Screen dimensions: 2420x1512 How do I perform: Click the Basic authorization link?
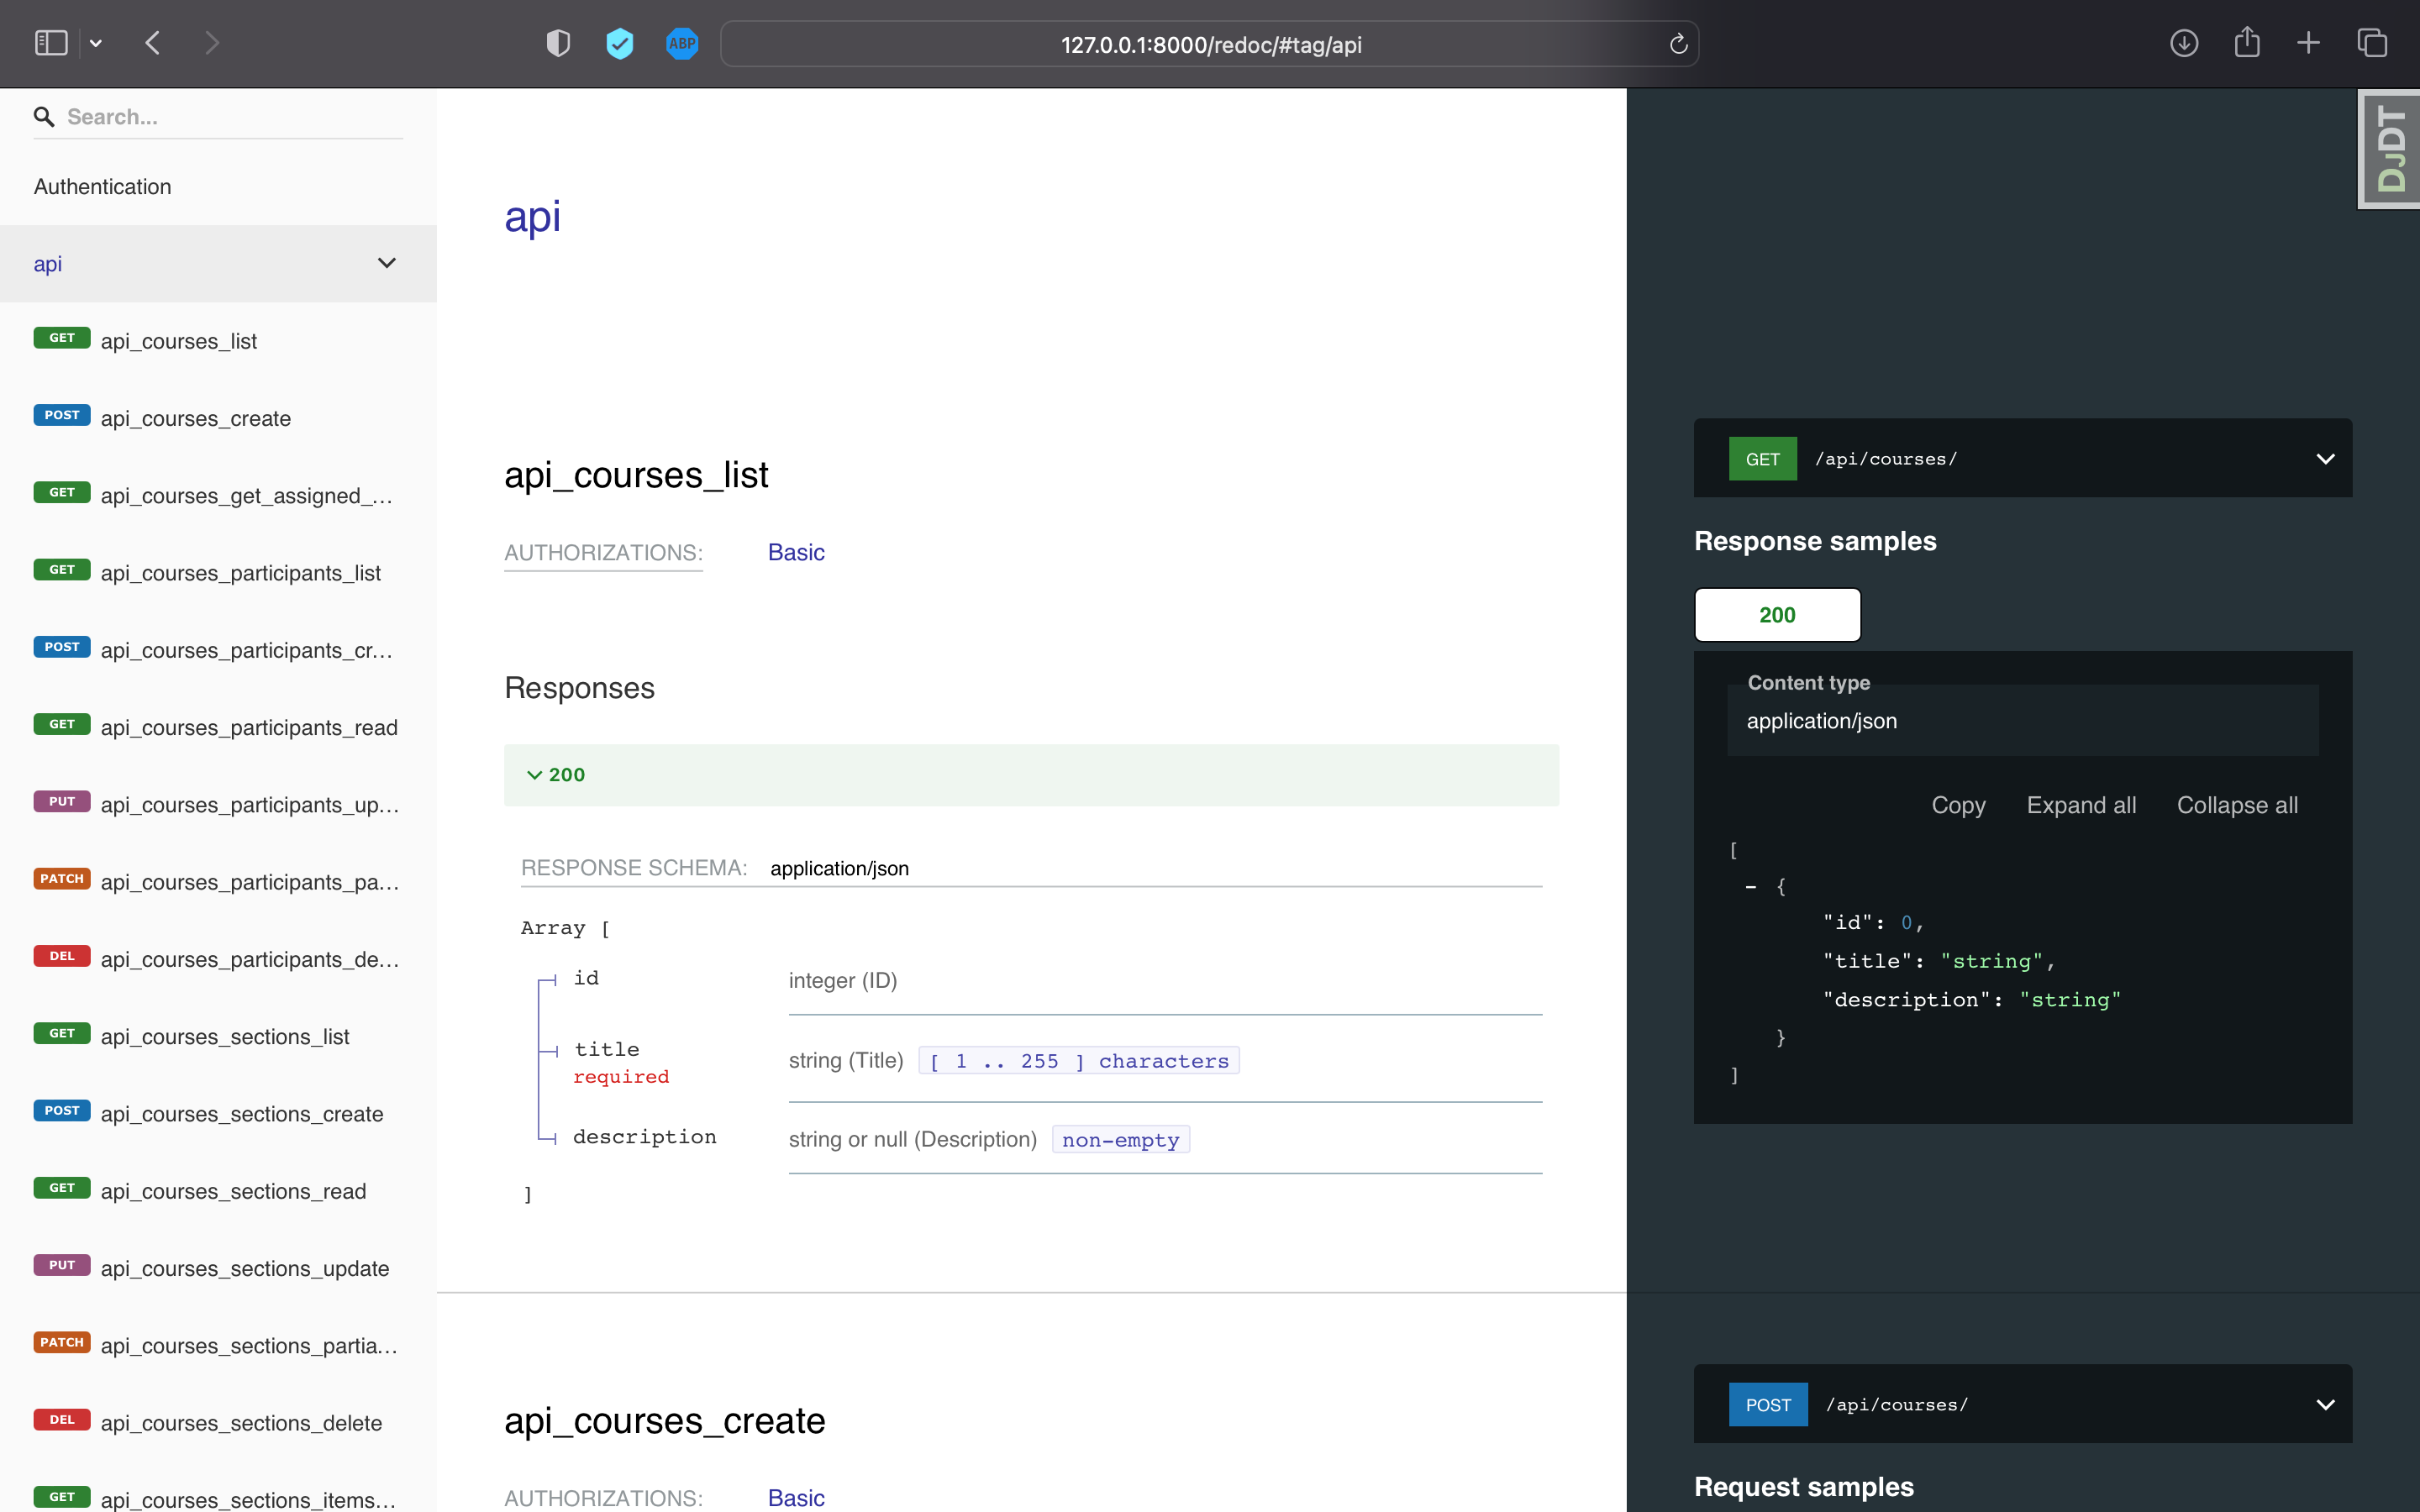795,551
